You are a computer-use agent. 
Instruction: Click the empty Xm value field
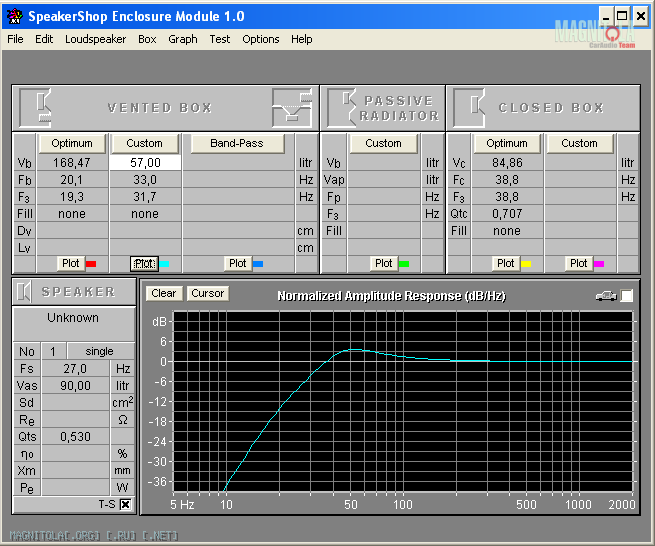pyautogui.click(x=75, y=471)
